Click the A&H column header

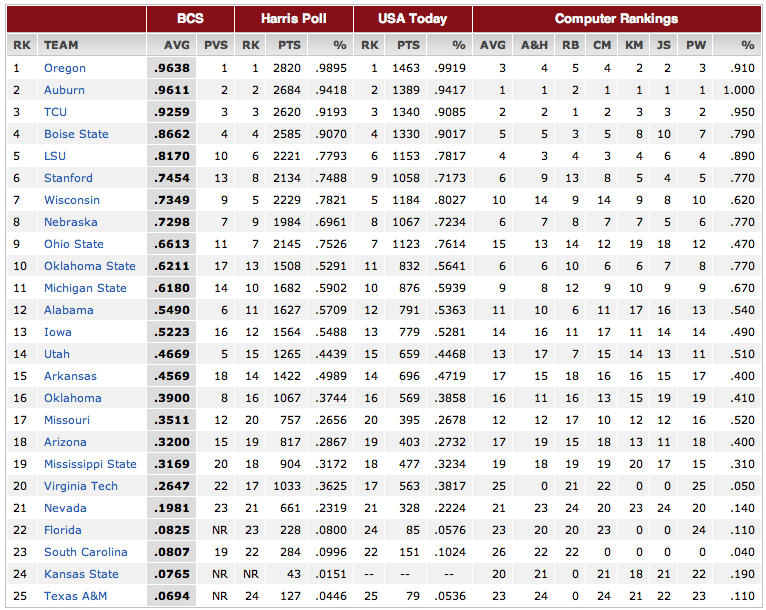(x=534, y=45)
